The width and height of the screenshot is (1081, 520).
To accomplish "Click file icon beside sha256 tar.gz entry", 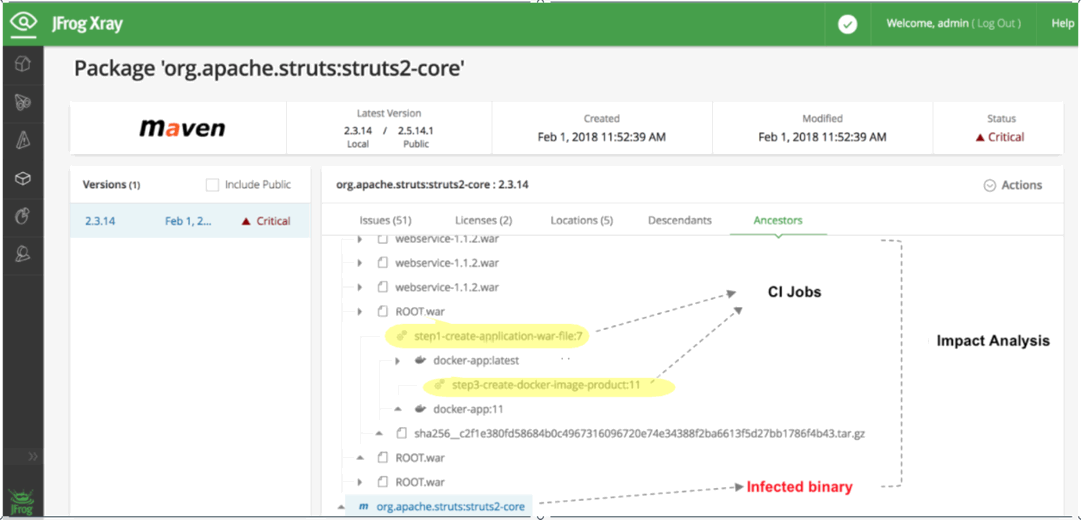I will click(x=401, y=434).
